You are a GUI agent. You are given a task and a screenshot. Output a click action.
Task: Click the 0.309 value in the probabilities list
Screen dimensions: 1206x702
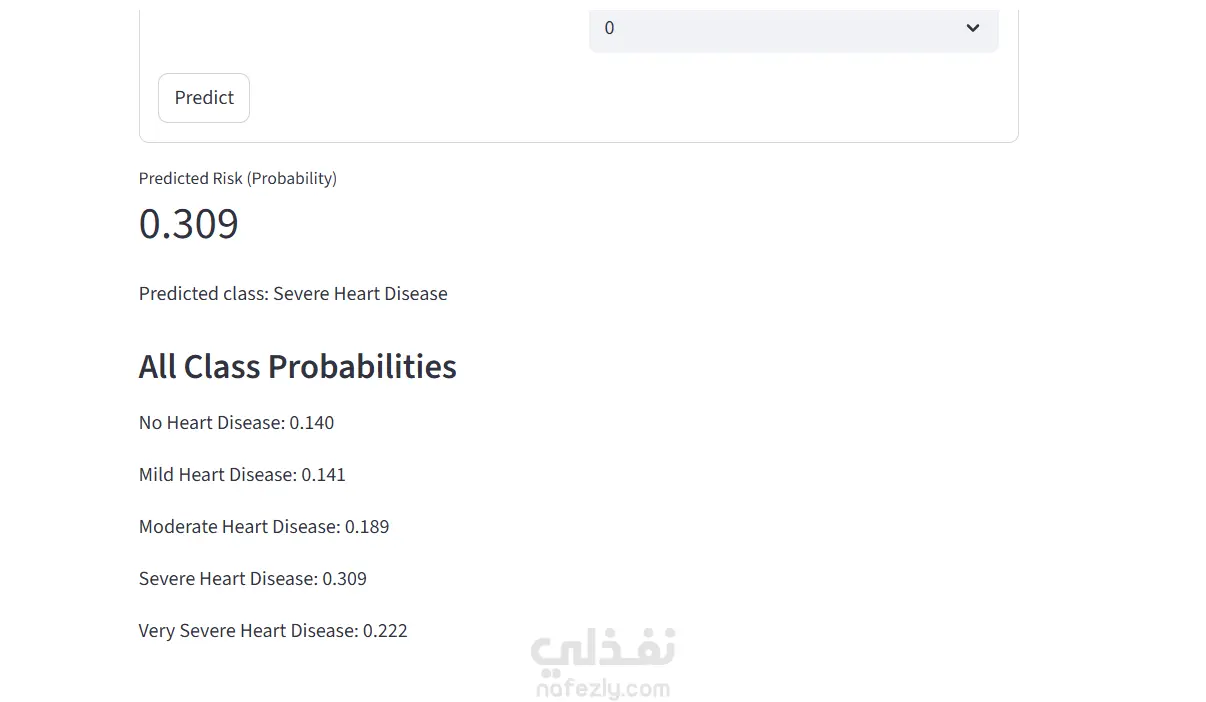coord(345,579)
